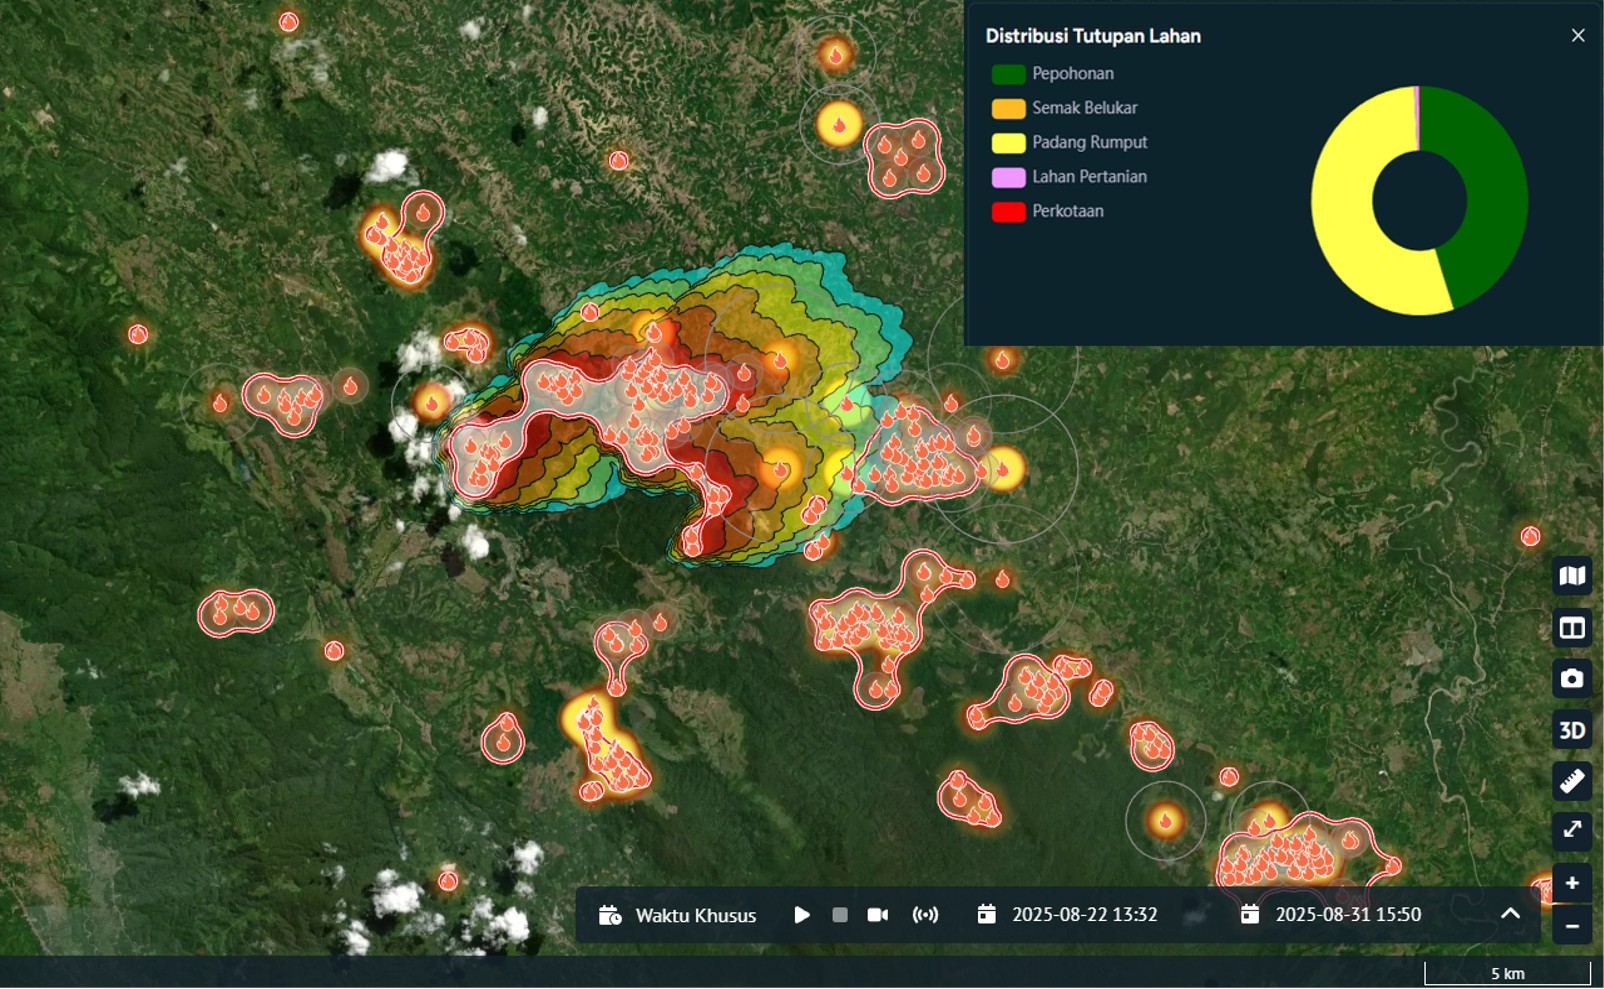Select the ruler measurement tool
This screenshot has height=989, width=1604.
(x=1572, y=781)
